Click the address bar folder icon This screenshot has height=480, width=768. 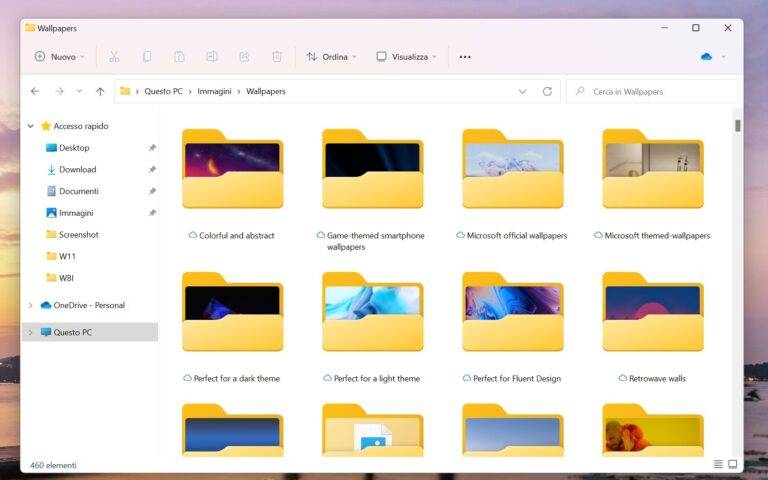pyautogui.click(x=125, y=91)
